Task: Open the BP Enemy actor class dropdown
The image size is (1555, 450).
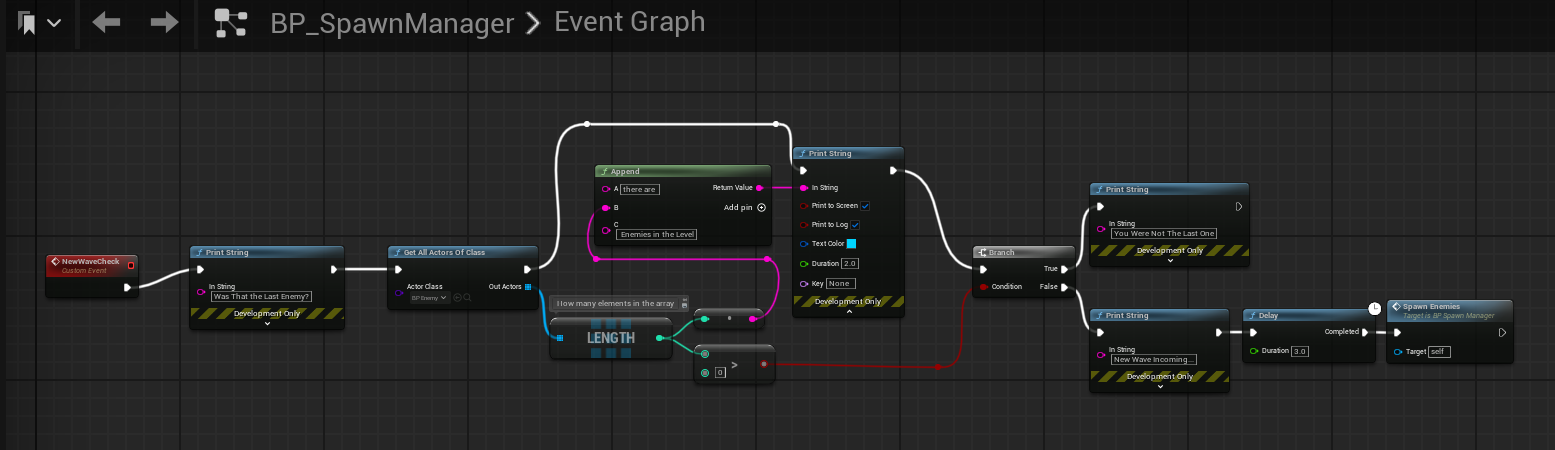Action: click(429, 297)
